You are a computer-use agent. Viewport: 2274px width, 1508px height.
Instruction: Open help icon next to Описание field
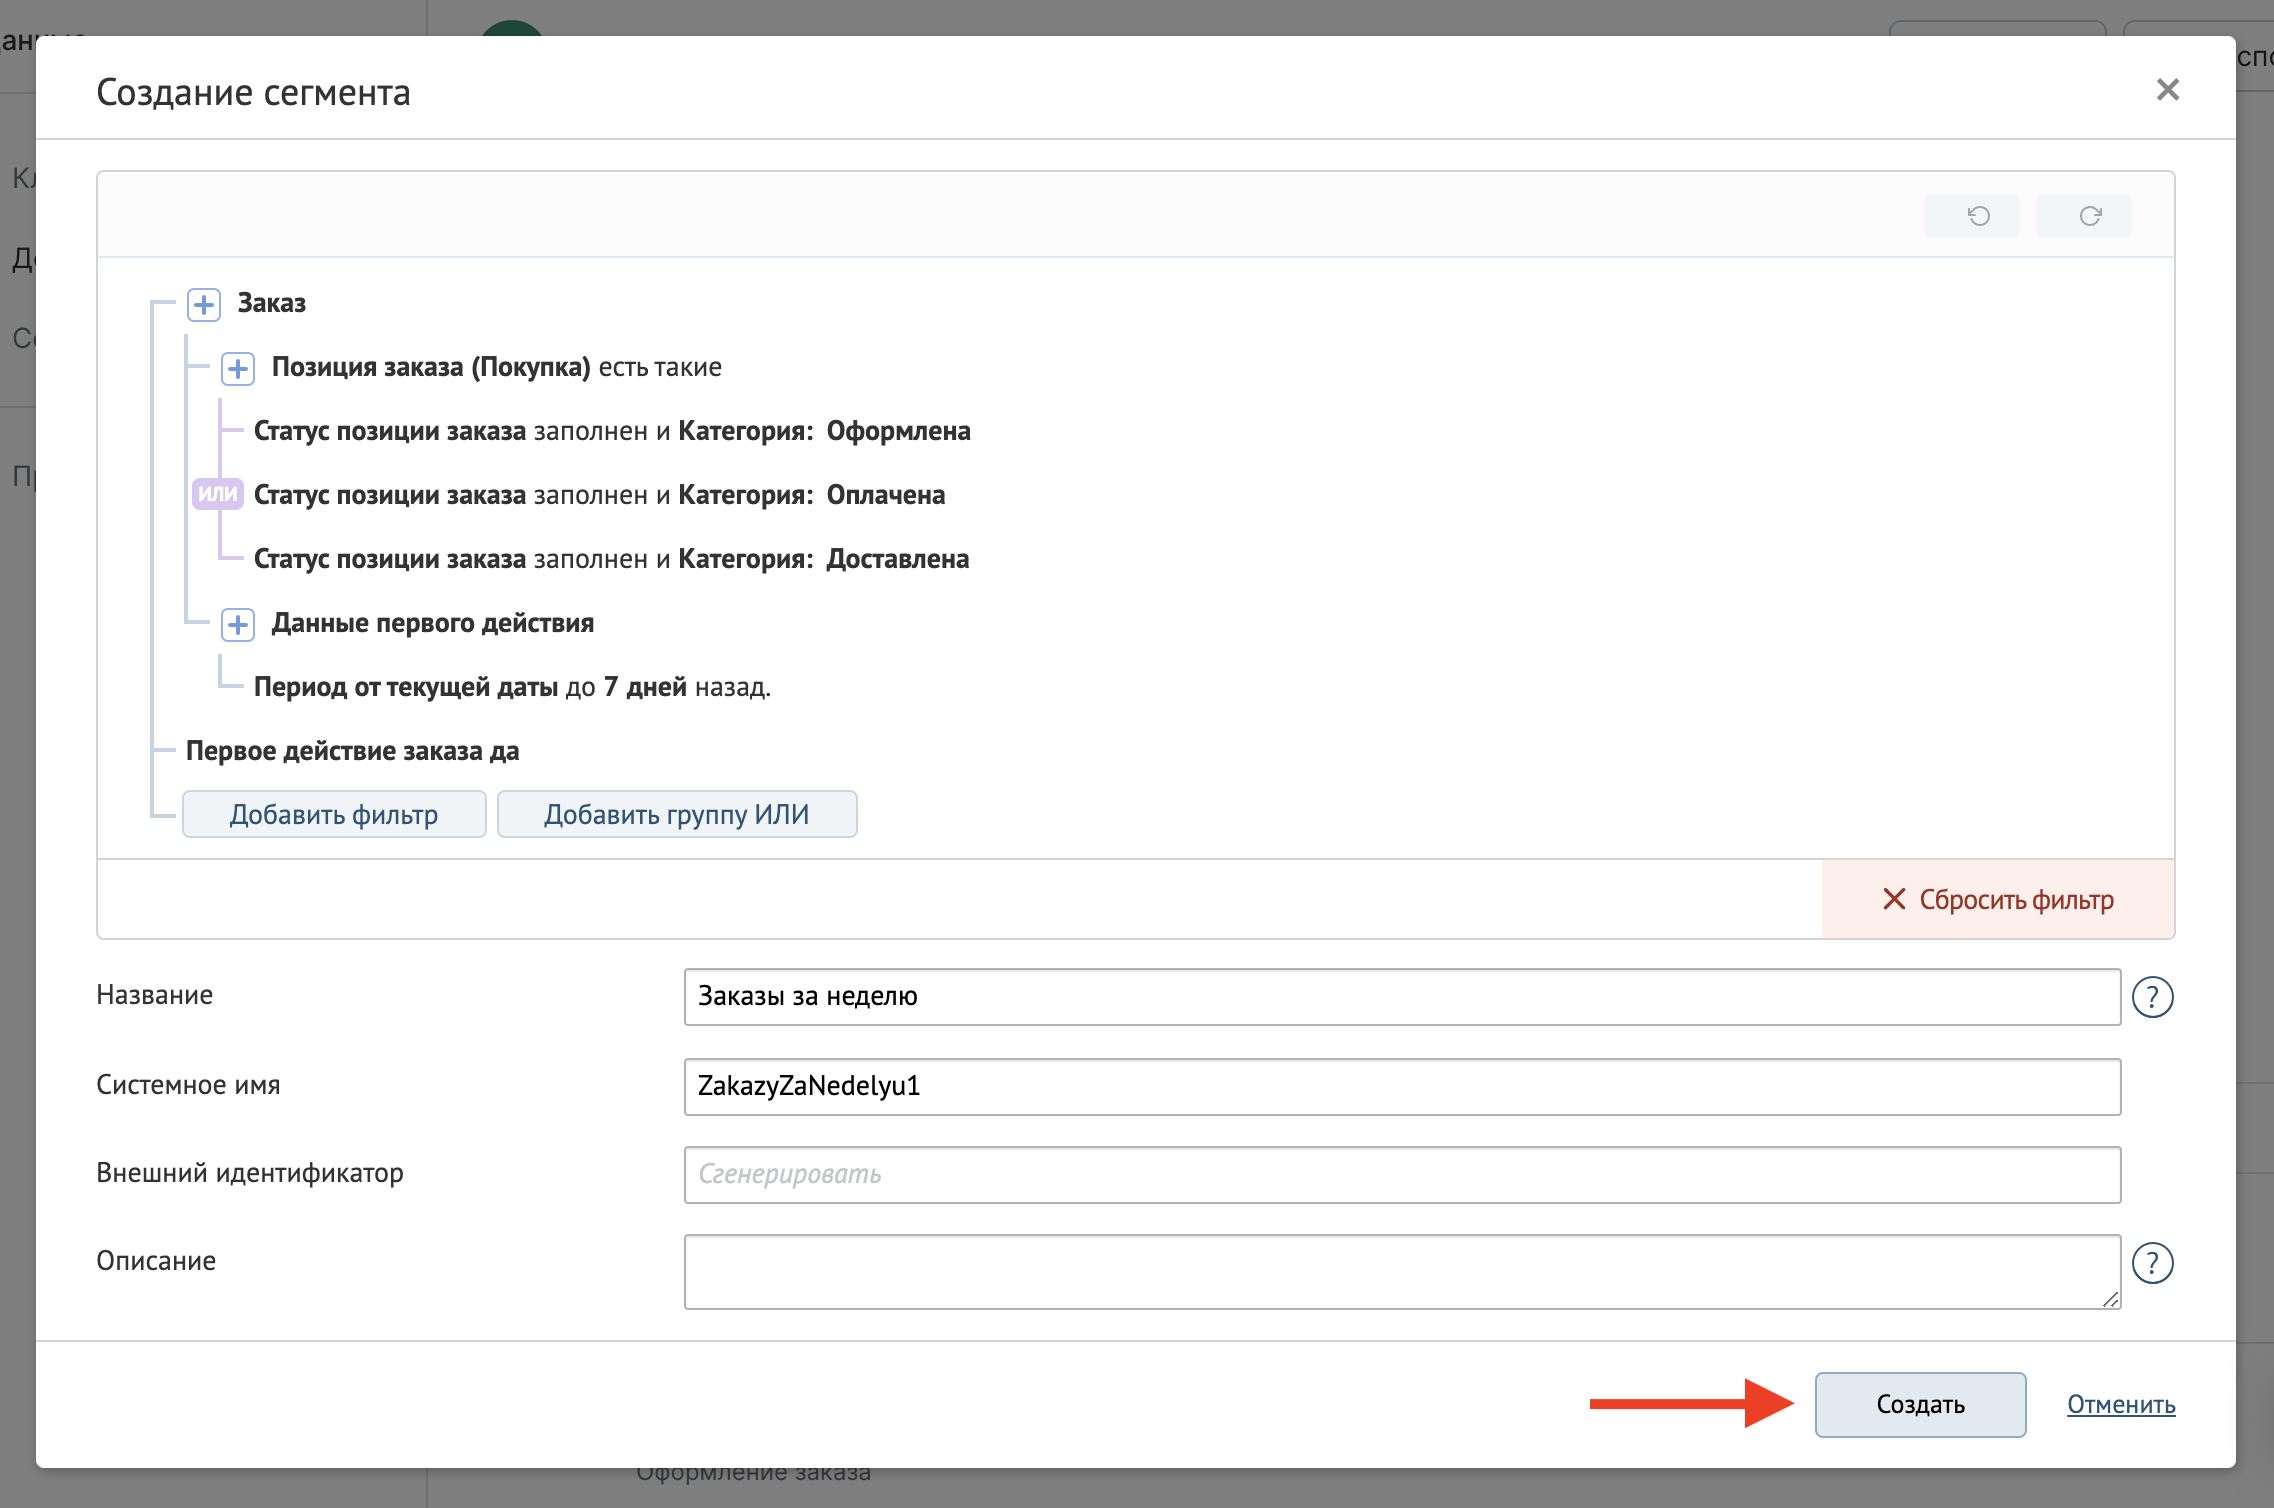[x=2152, y=1263]
